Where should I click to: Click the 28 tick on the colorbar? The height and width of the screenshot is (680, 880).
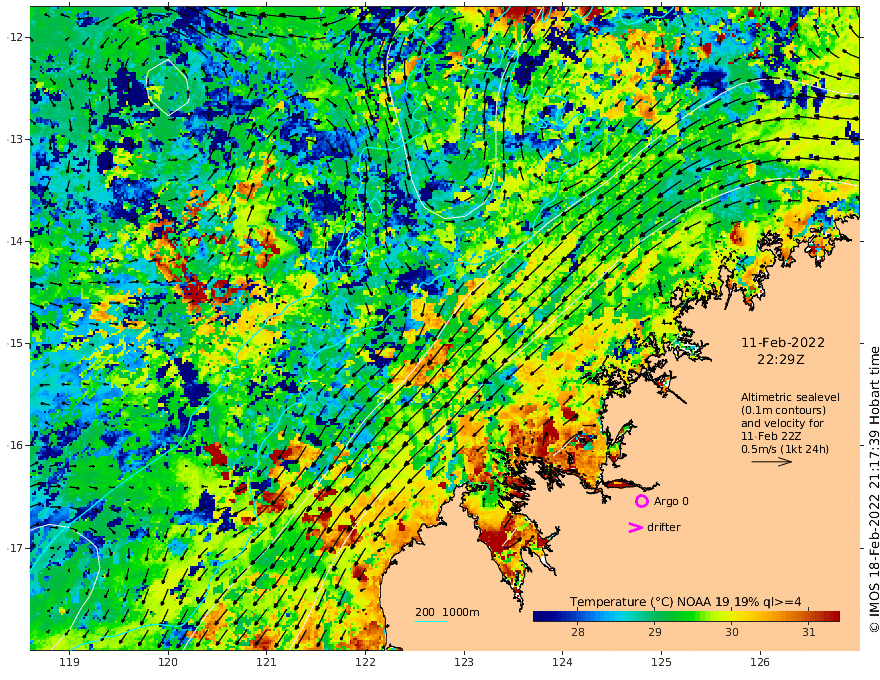click(x=578, y=632)
